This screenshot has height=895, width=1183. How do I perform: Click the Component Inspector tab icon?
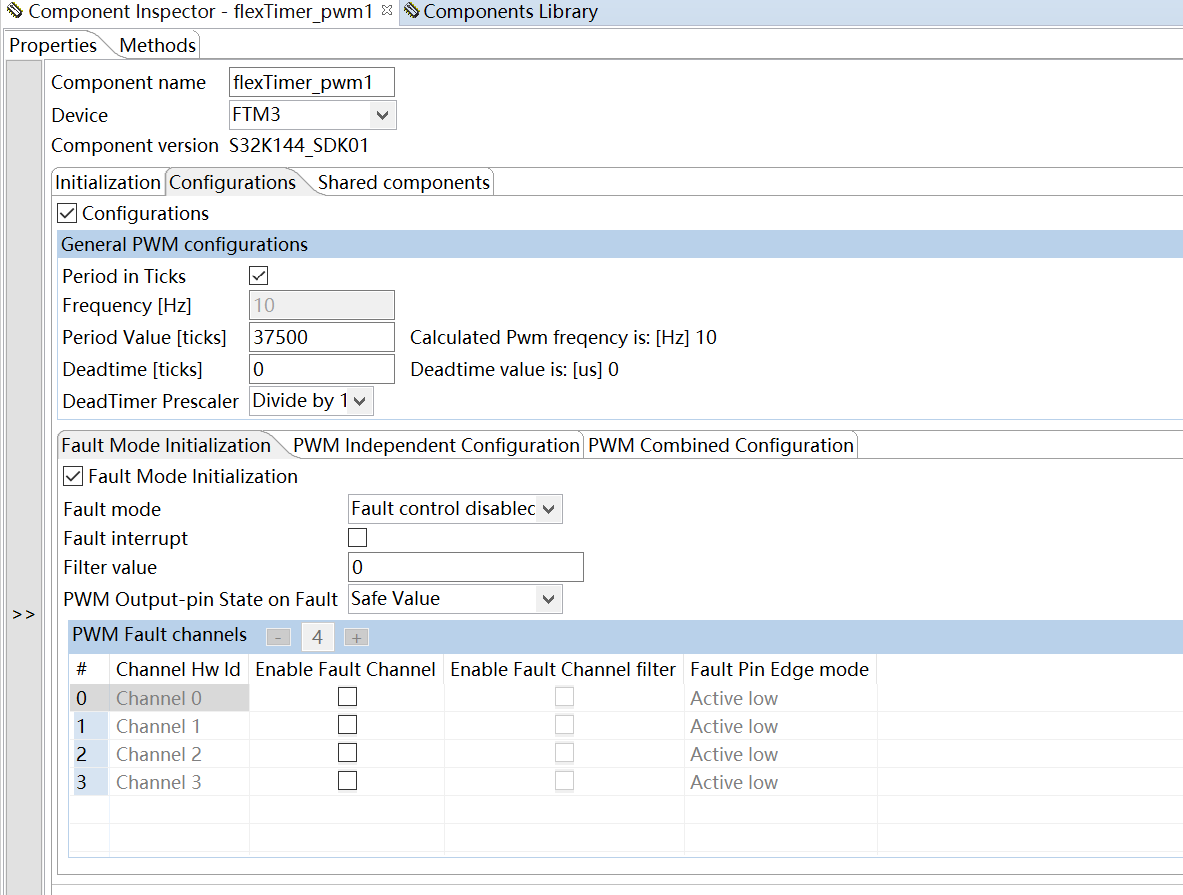pyautogui.click(x=14, y=11)
